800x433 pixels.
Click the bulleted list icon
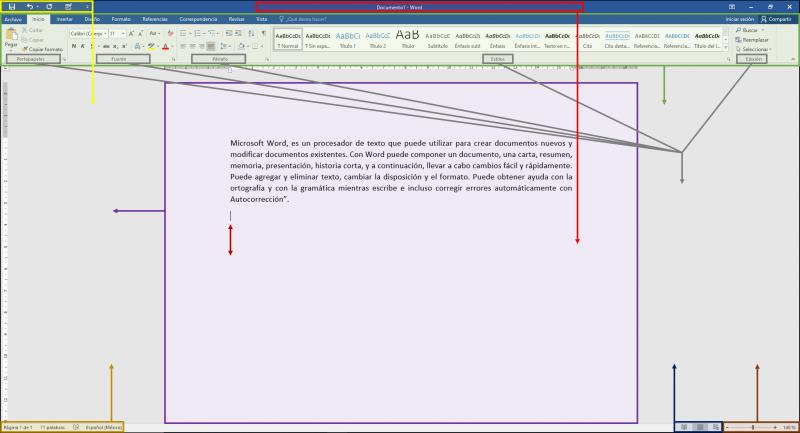click(183, 34)
